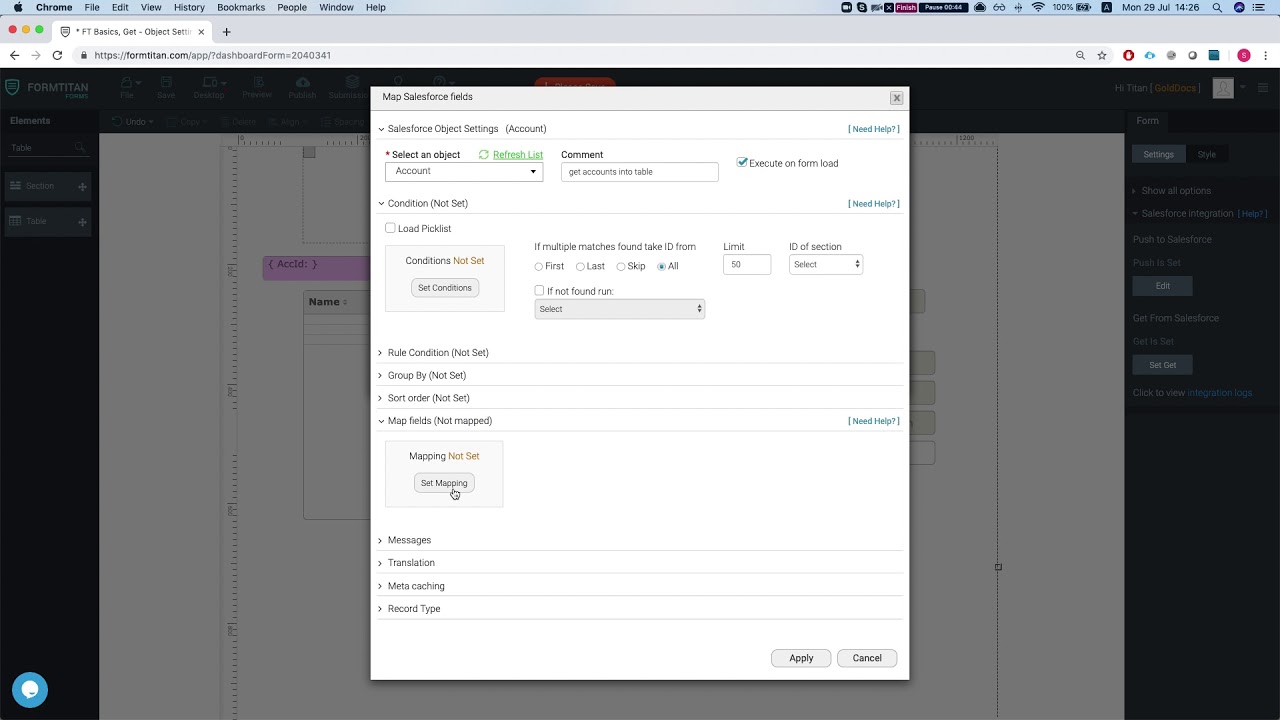This screenshot has height=720, width=1280.
Task: Open the Bookmarks menu in the menu bar
Action: coord(241,7)
